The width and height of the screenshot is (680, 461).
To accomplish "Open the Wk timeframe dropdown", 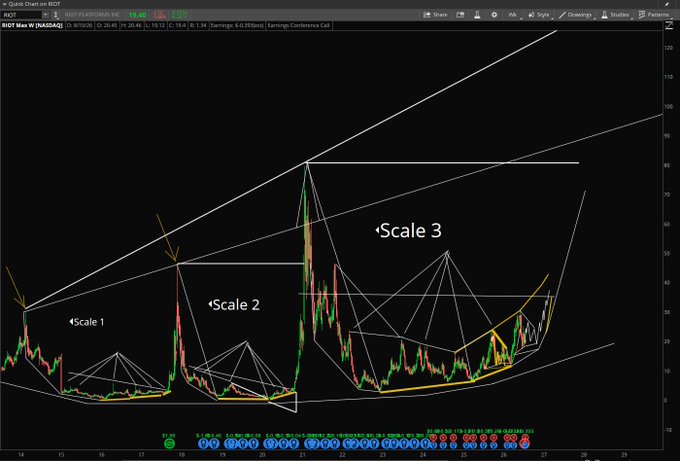I will [x=513, y=15].
